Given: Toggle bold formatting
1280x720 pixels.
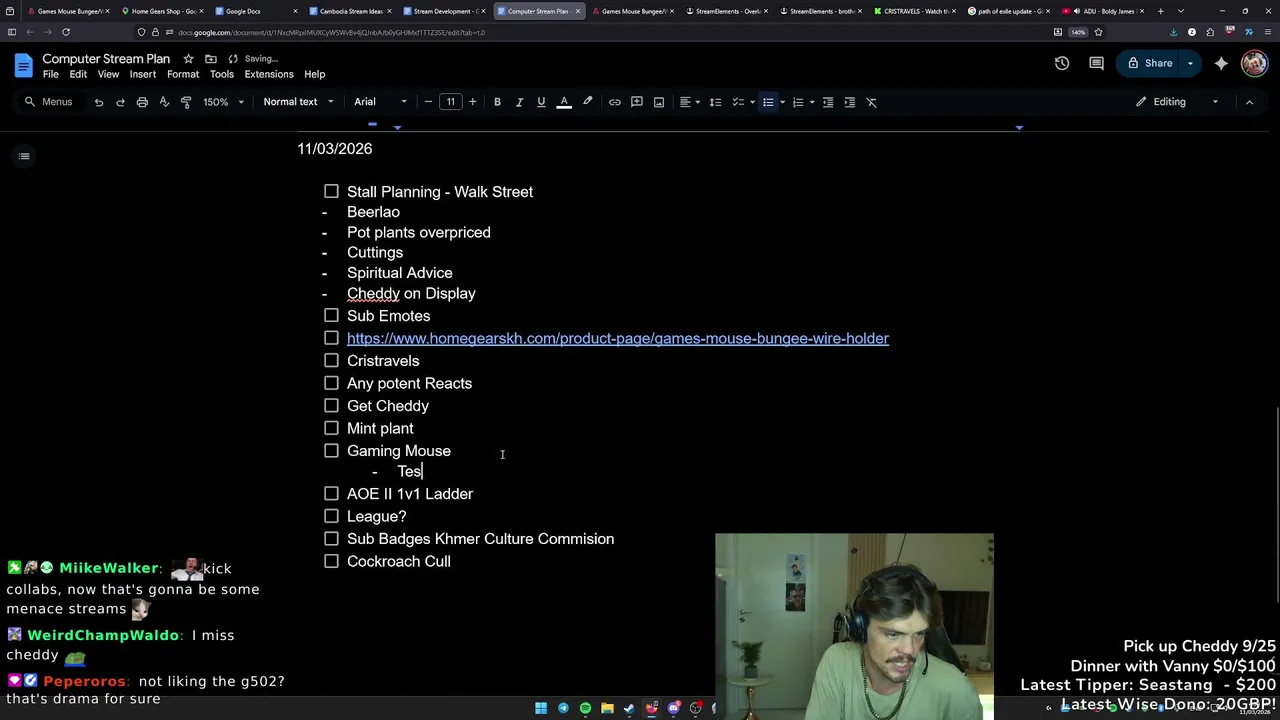Looking at the screenshot, I should 497,102.
